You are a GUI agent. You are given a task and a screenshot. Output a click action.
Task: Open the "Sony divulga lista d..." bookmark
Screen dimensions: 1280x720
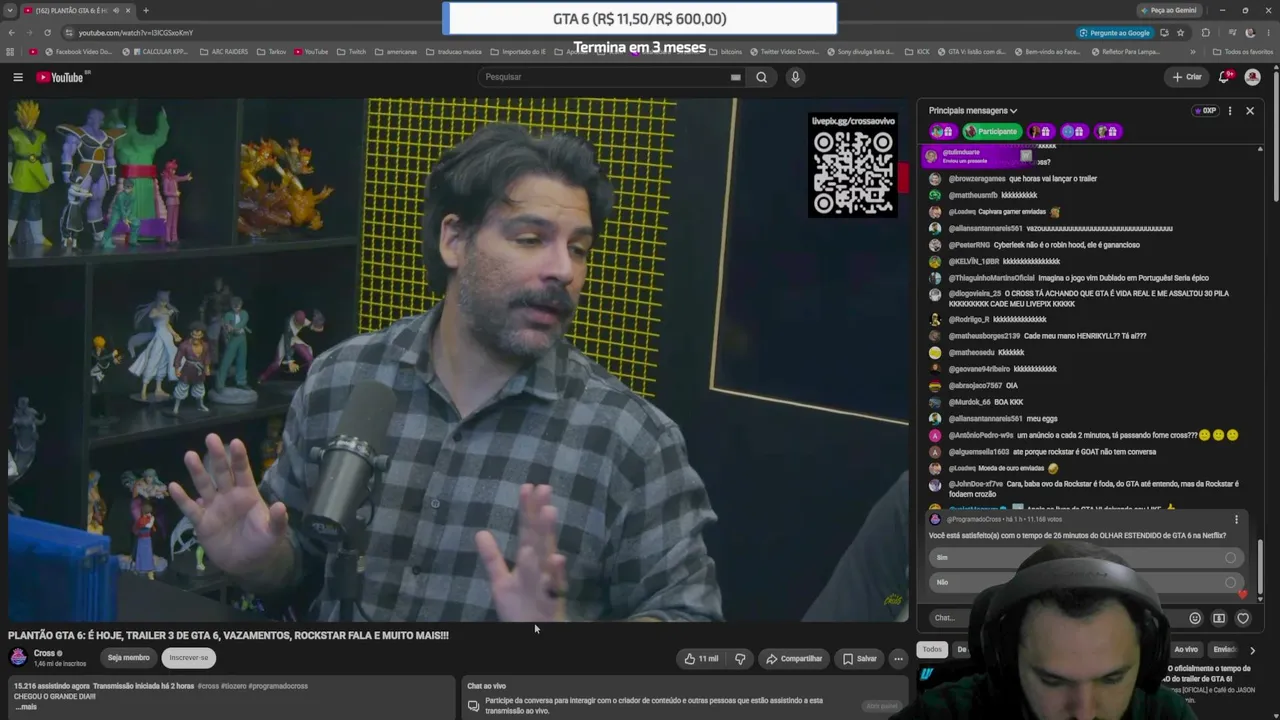(x=861, y=52)
